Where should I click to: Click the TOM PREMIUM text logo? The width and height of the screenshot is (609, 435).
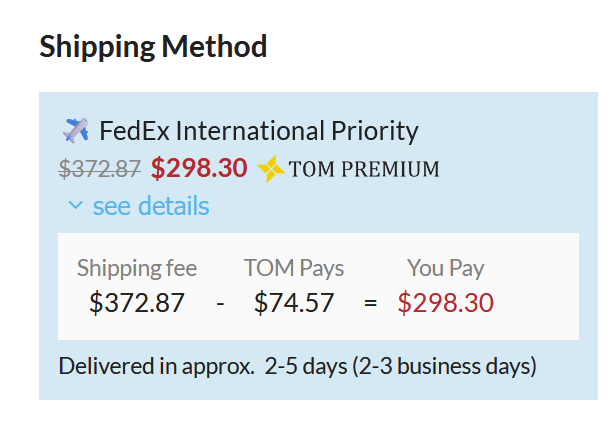coord(364,169)
